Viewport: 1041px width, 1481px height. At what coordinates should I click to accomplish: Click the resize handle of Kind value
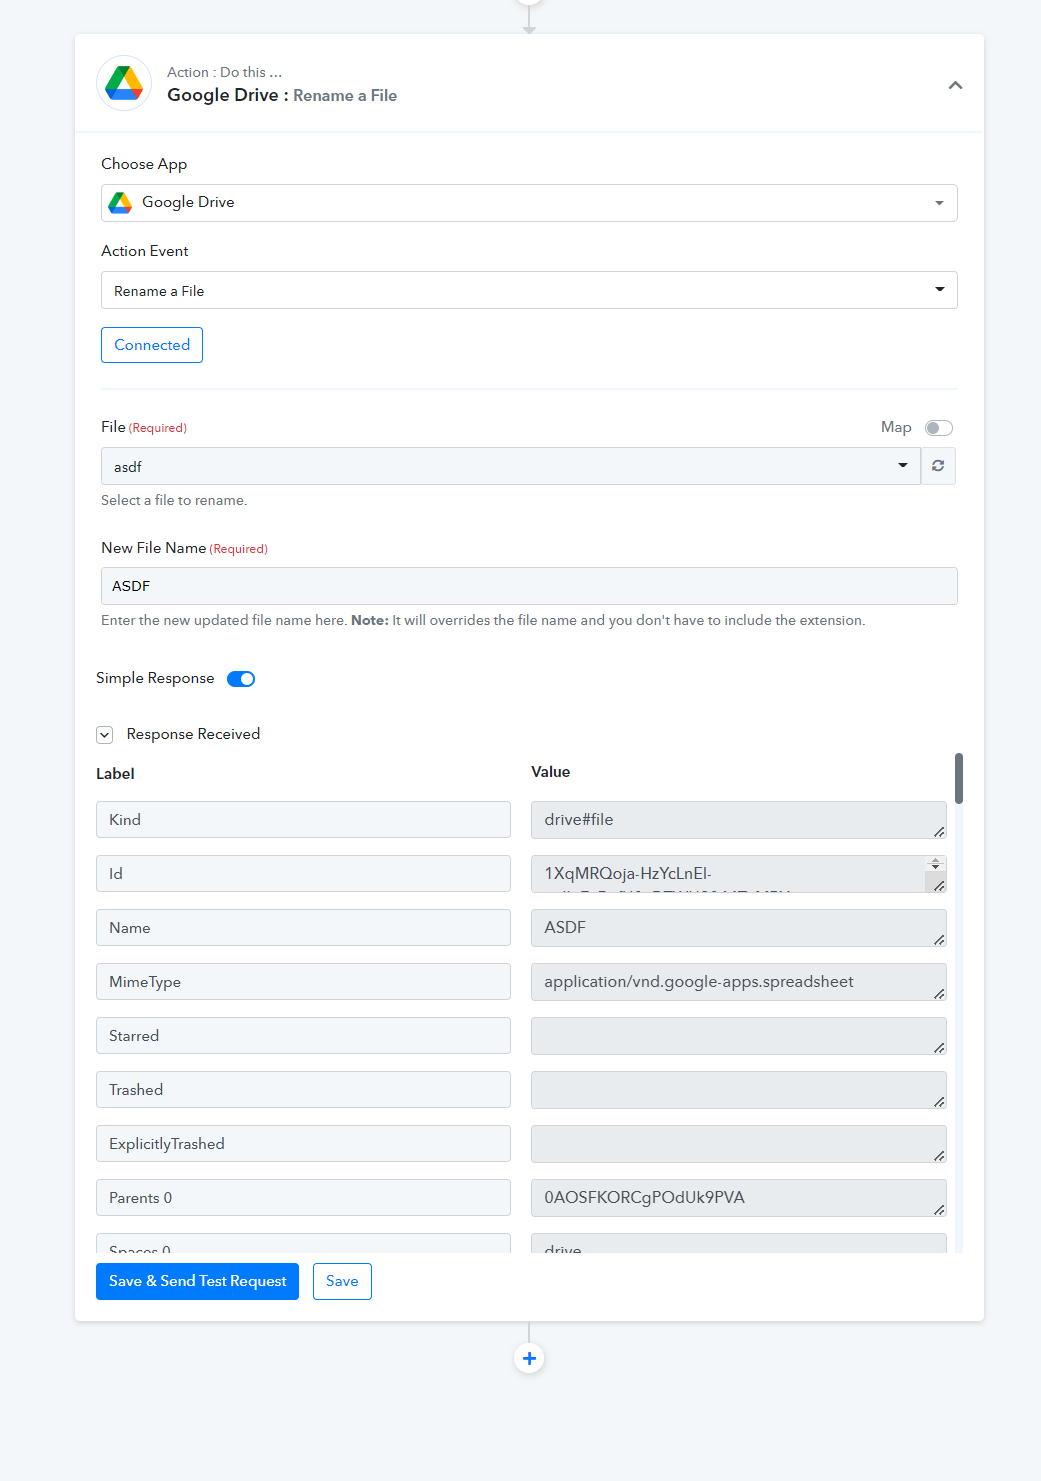(x=939, y=832)
